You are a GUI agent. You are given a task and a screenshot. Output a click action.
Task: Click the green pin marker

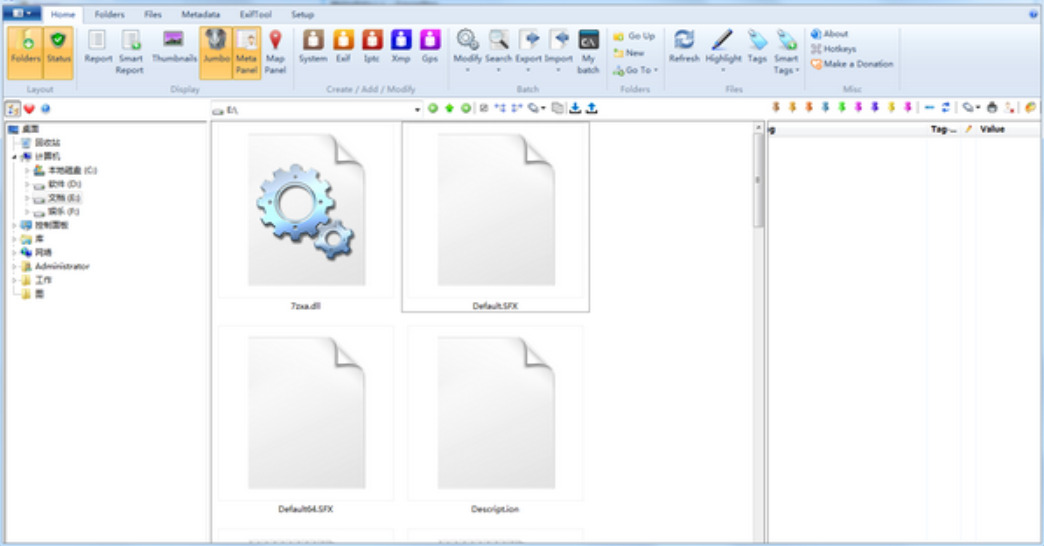pos(842,107)
